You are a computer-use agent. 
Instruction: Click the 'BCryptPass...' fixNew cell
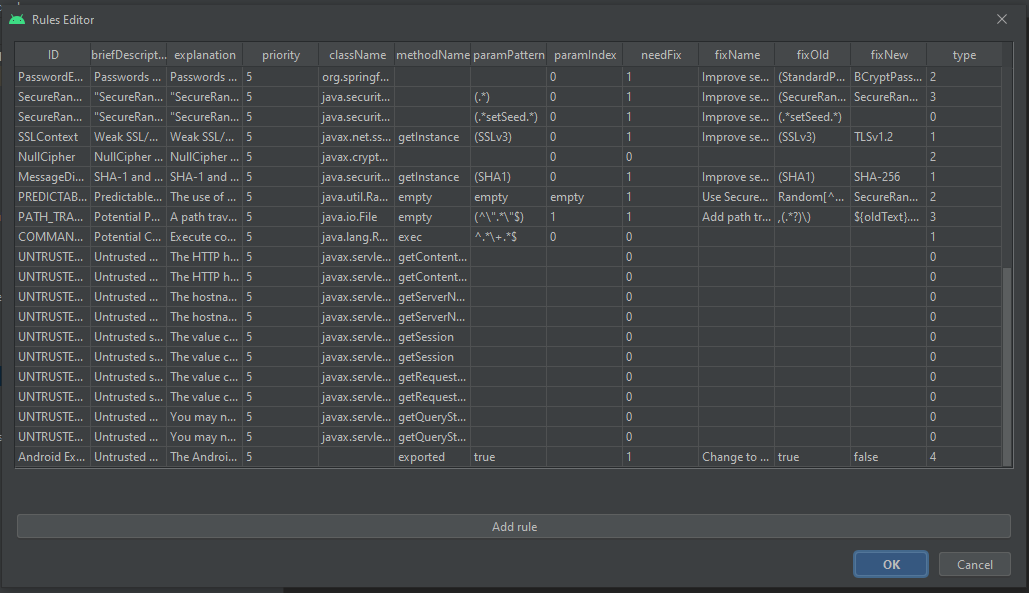889,77
